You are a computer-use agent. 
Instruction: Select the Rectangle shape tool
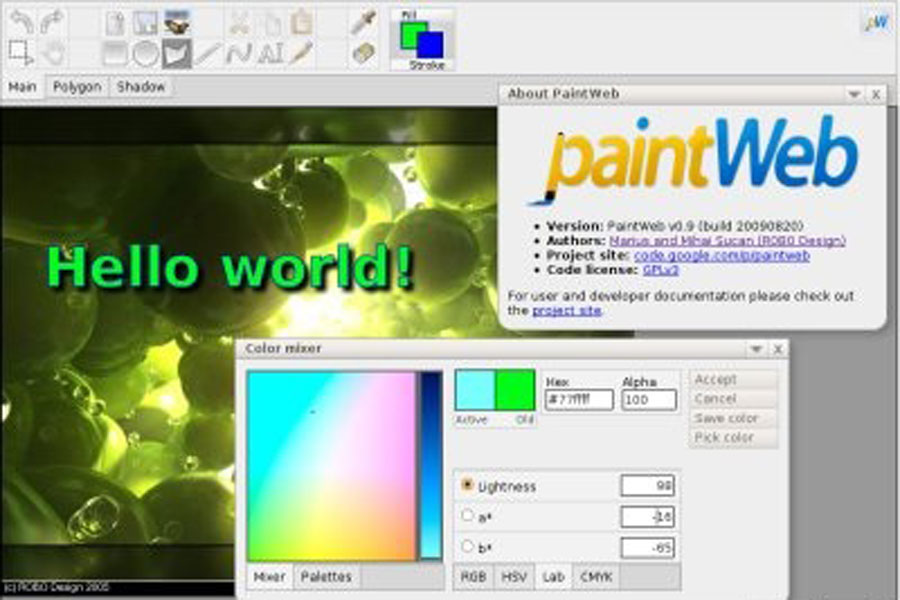pyautogui.click(x=115, y=54)
